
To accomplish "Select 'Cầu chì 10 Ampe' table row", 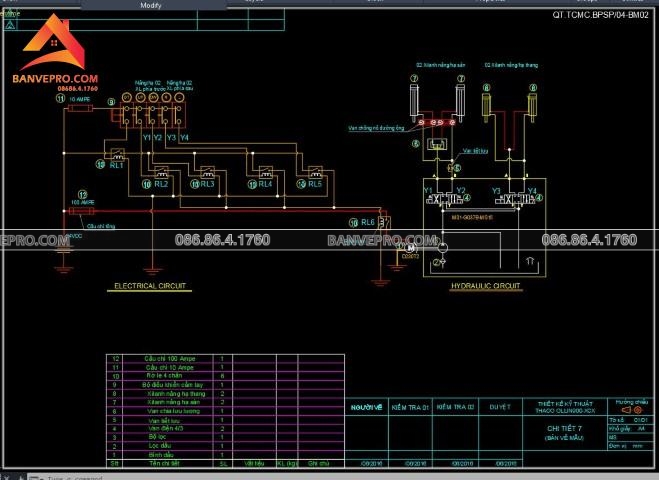I will (x=225, y=367).
